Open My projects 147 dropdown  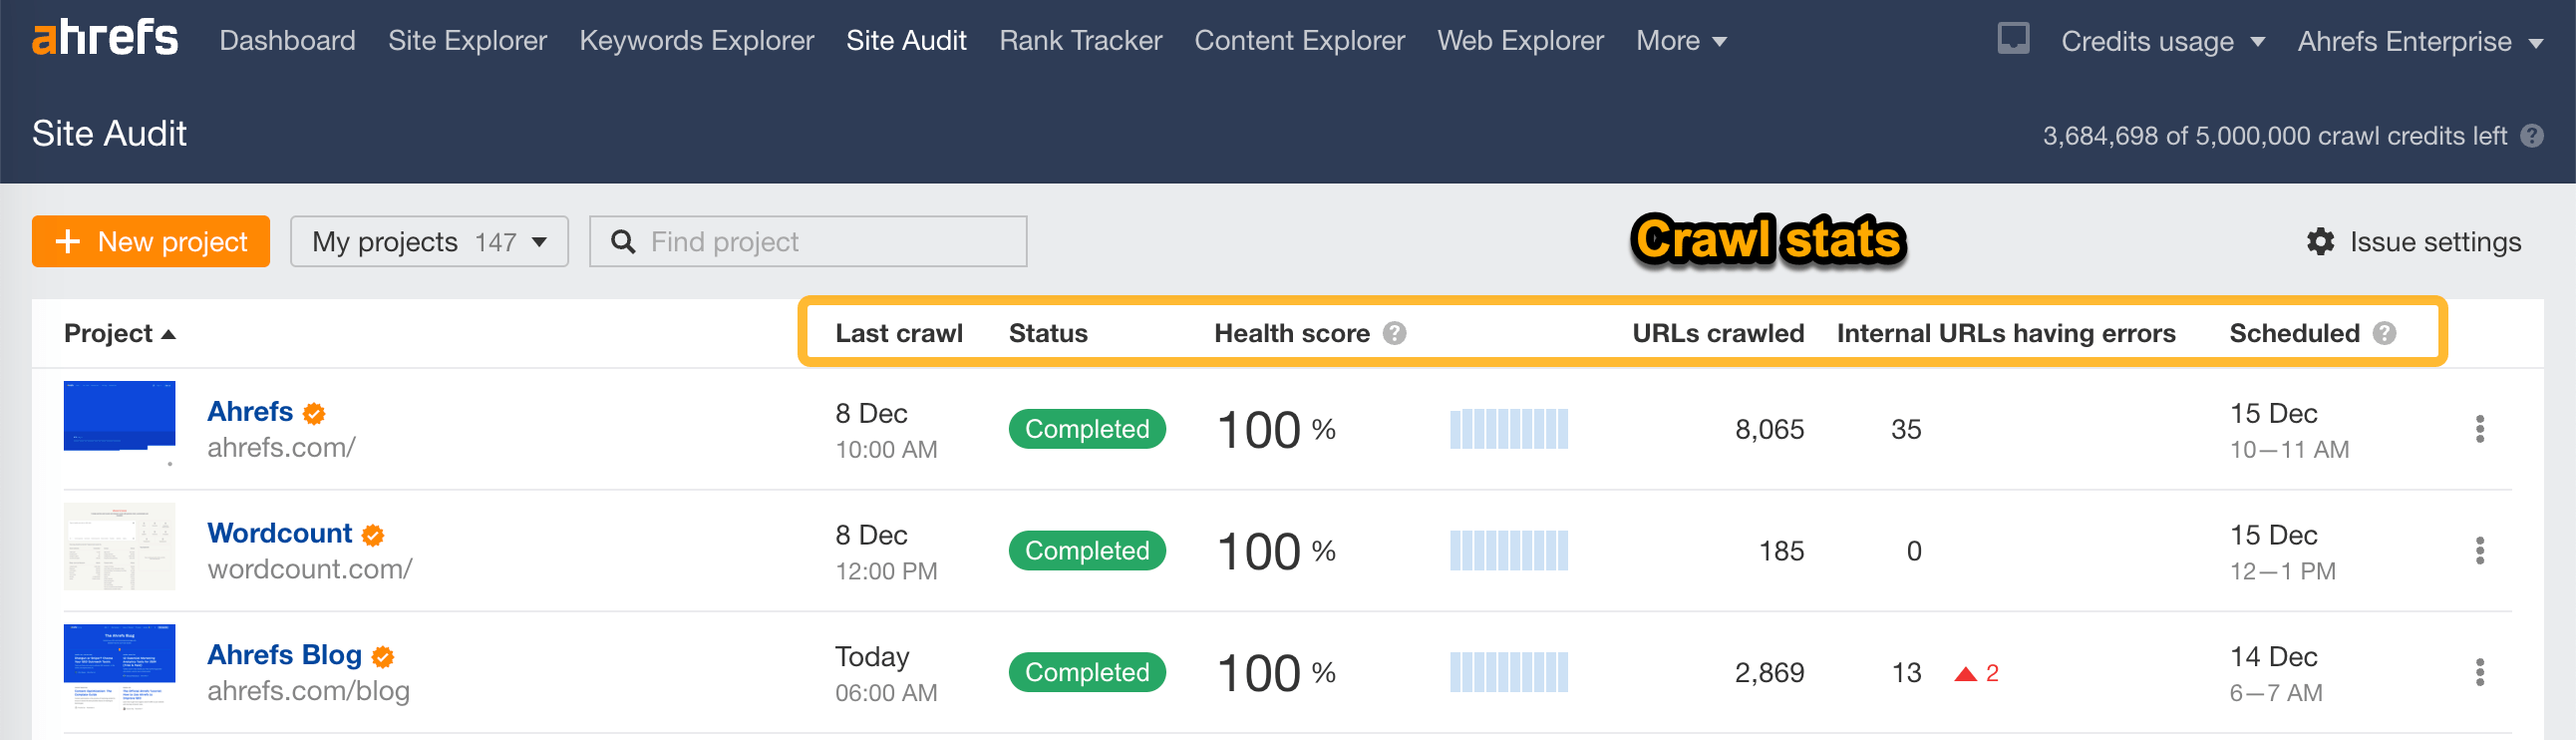(429, 242)
